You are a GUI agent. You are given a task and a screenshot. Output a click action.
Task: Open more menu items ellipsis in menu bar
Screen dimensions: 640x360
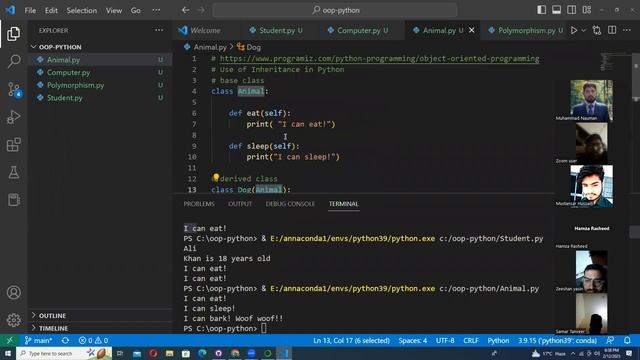156,10
